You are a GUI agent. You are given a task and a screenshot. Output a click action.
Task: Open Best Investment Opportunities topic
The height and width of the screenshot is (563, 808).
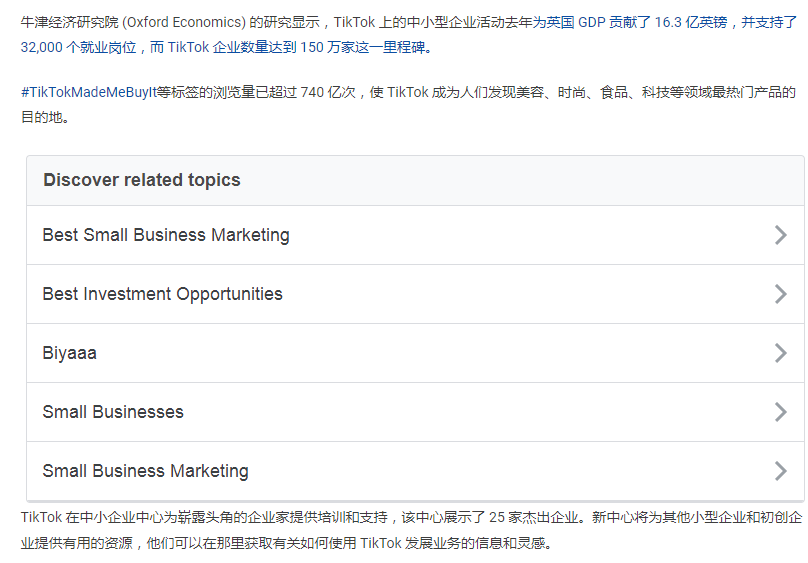[x=415, y=294]
